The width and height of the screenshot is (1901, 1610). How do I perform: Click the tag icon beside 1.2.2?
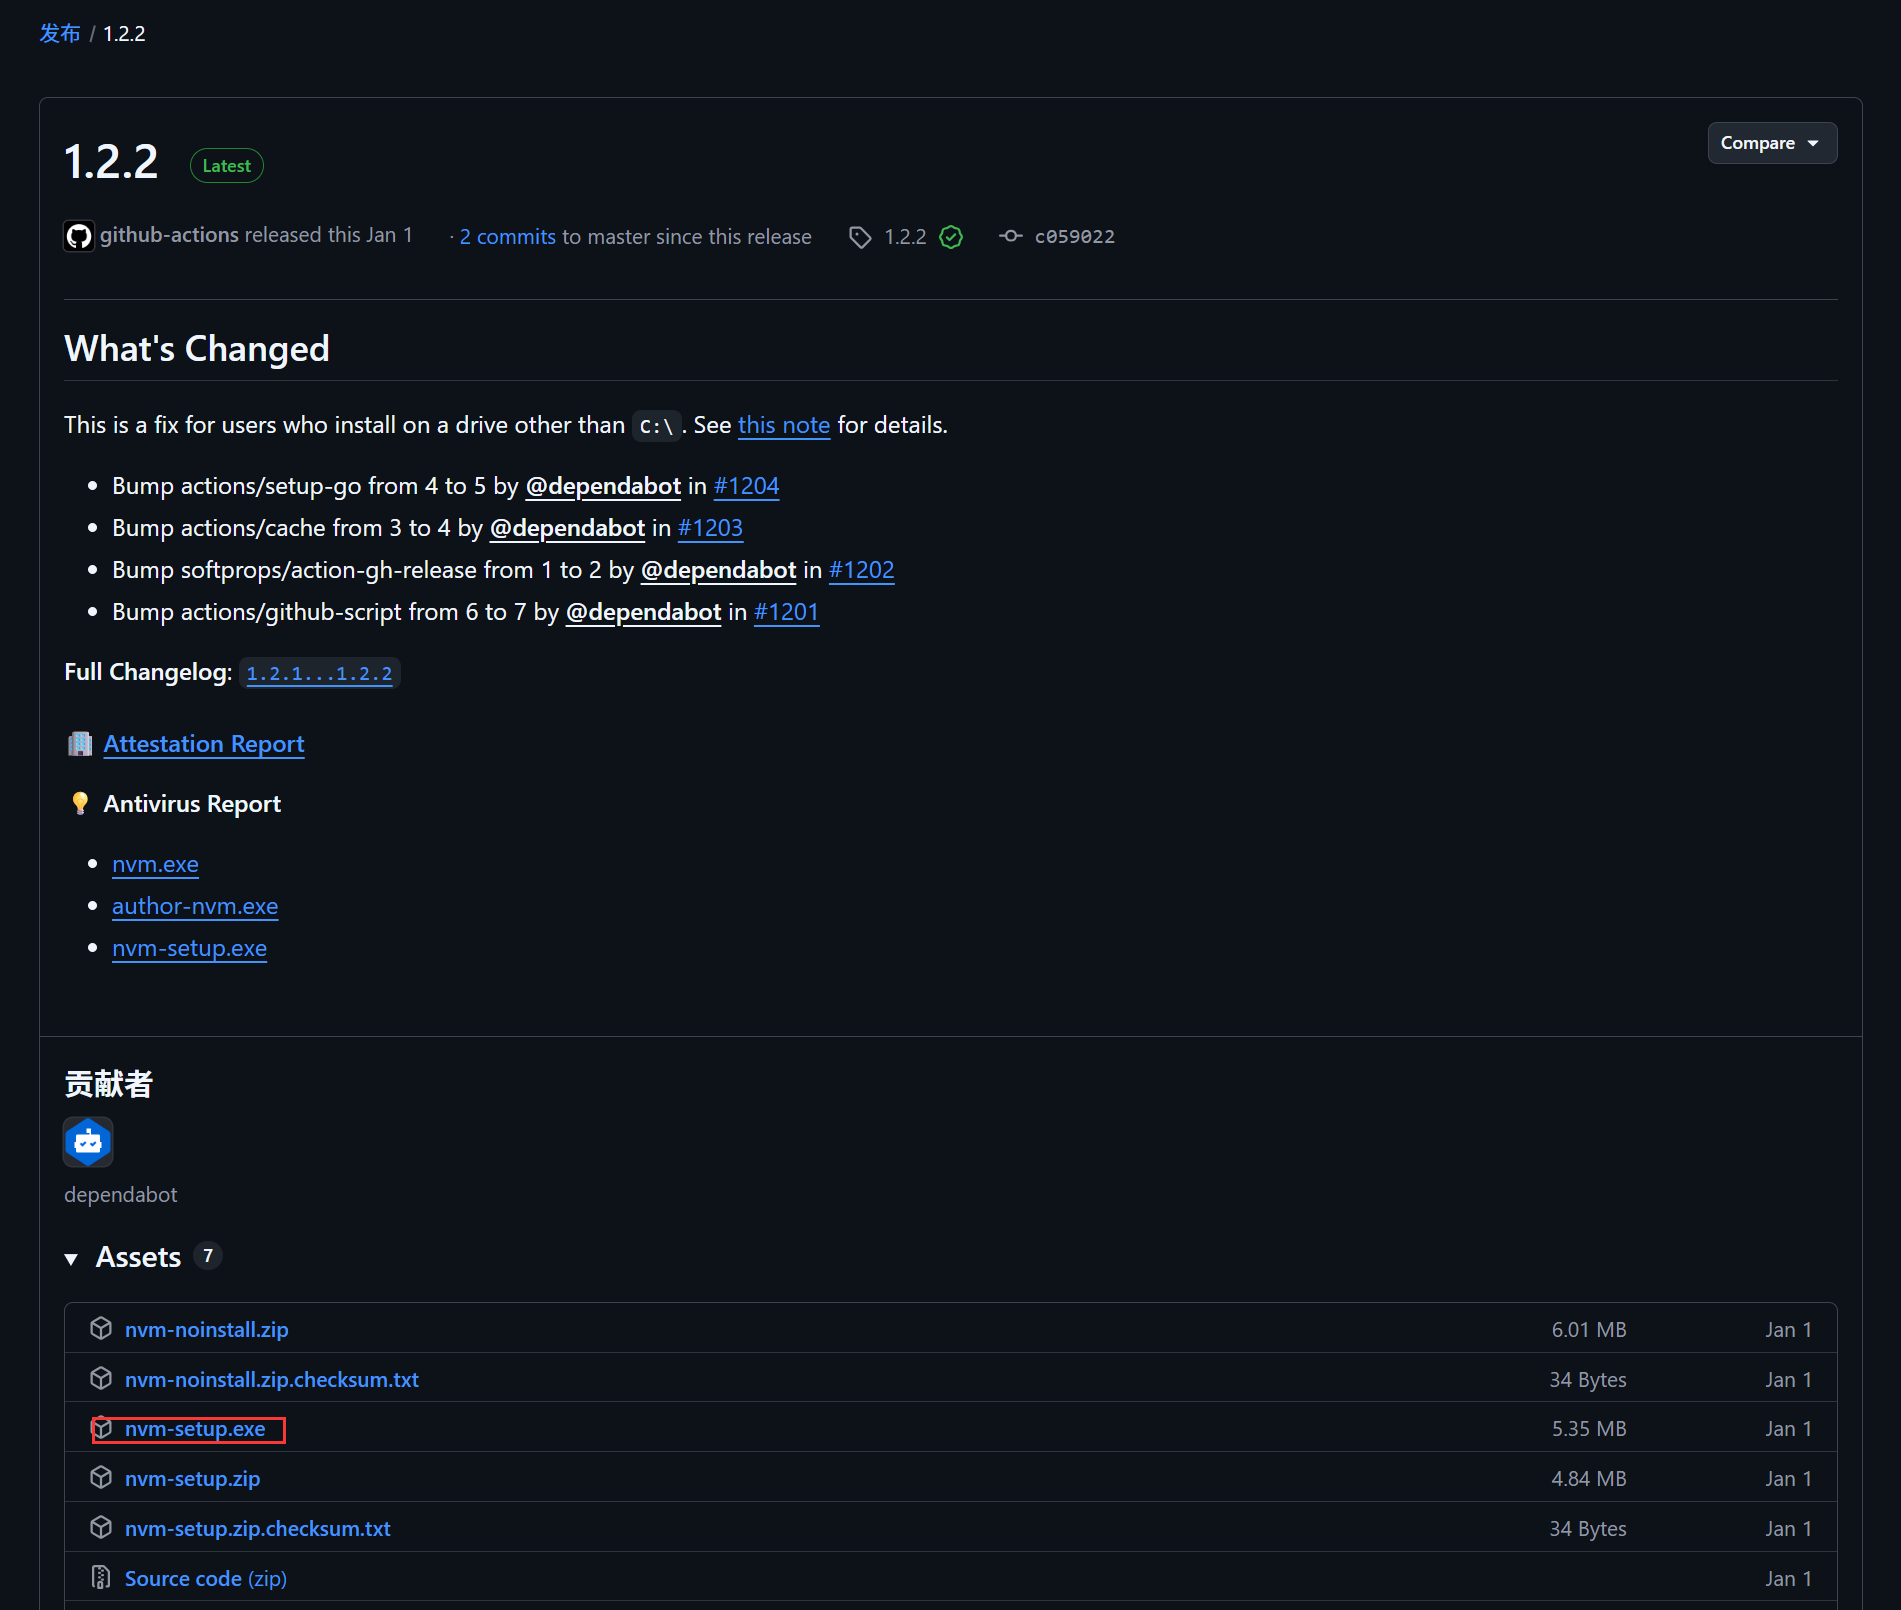pyautogui.click(x=860, y=237)
